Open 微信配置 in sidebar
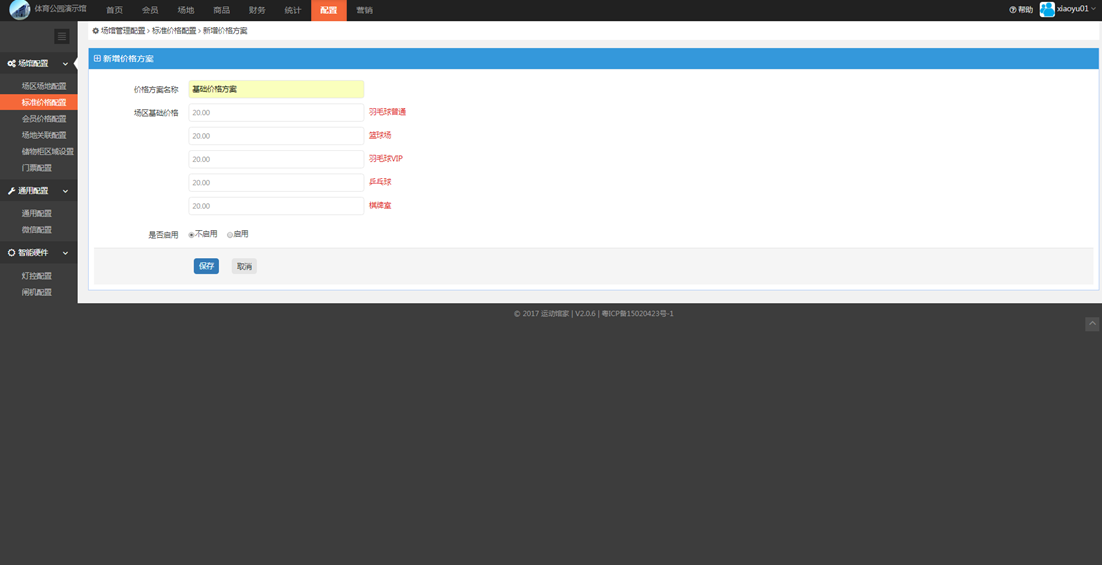1102x565 pixels. tap(39, 230)
